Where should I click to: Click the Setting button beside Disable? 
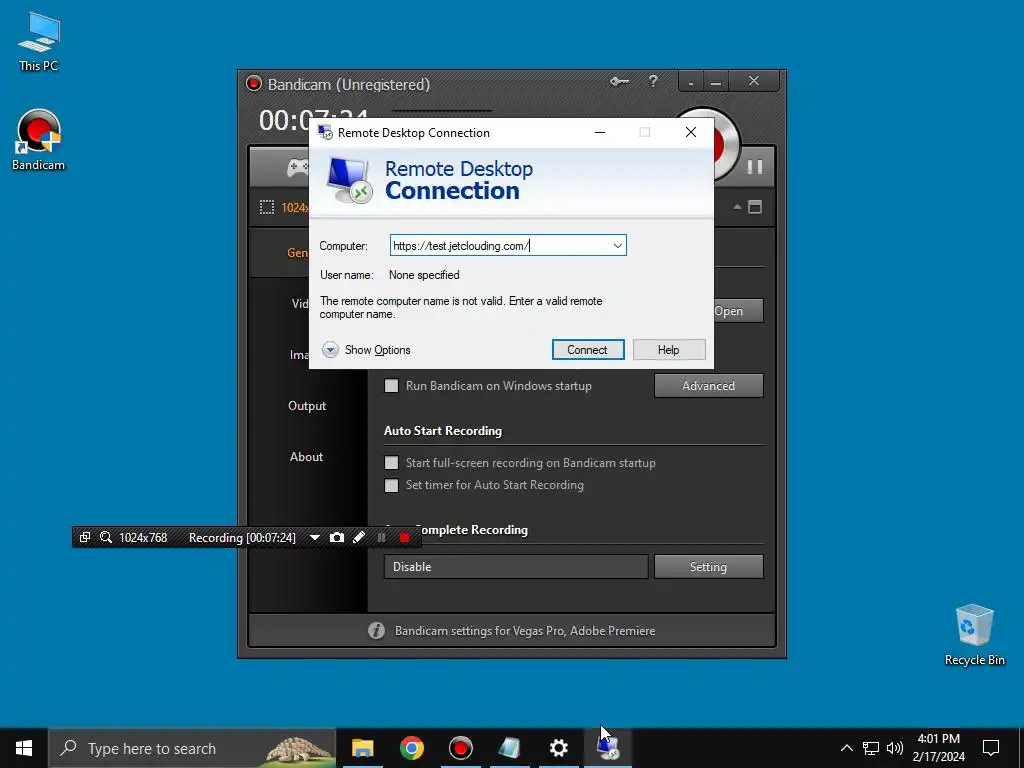click(x=709, y=567)
